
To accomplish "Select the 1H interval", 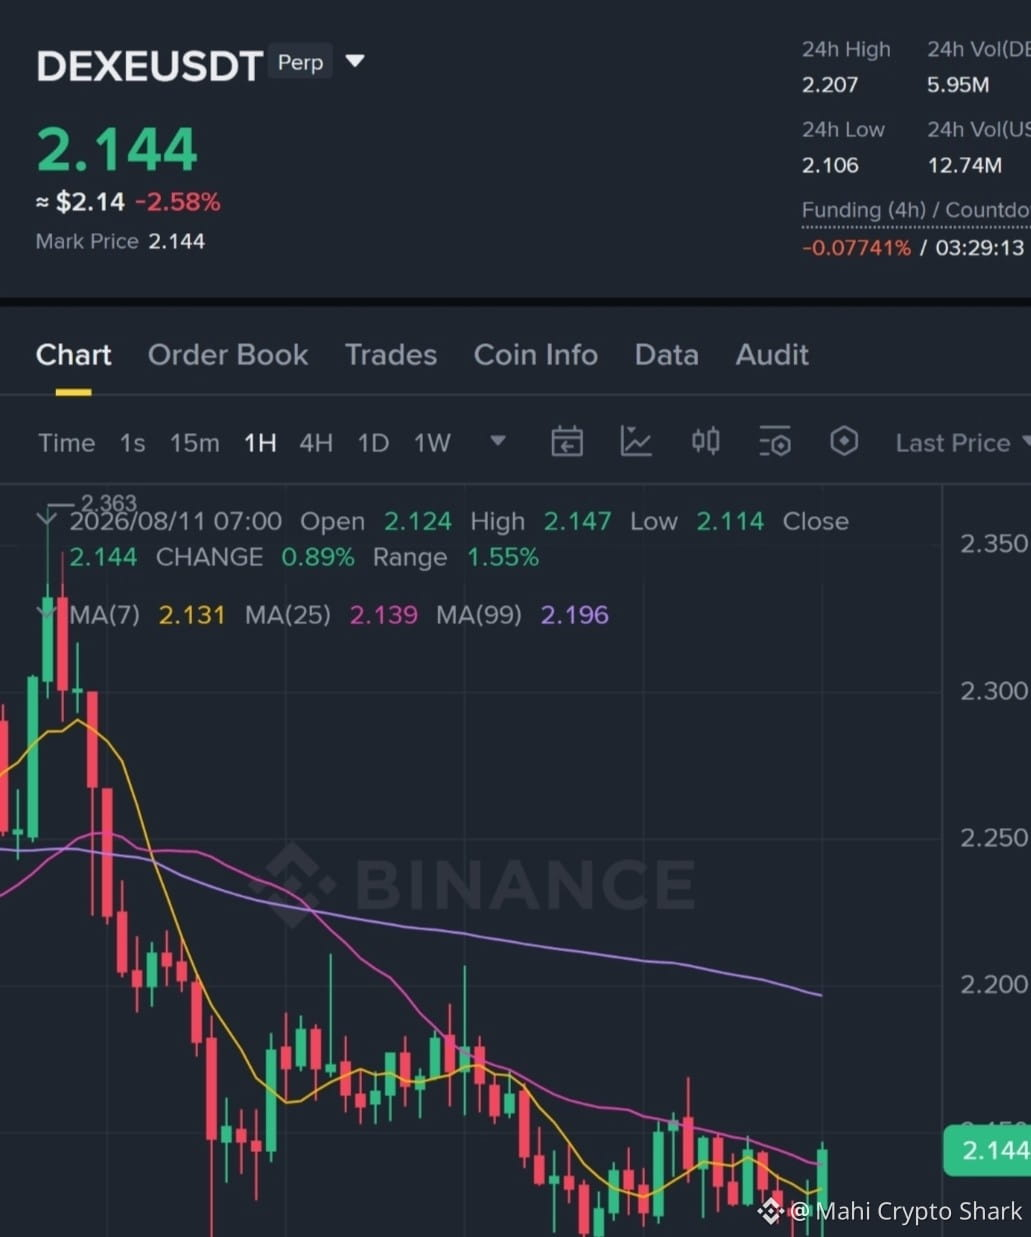I will pos(260,443).
